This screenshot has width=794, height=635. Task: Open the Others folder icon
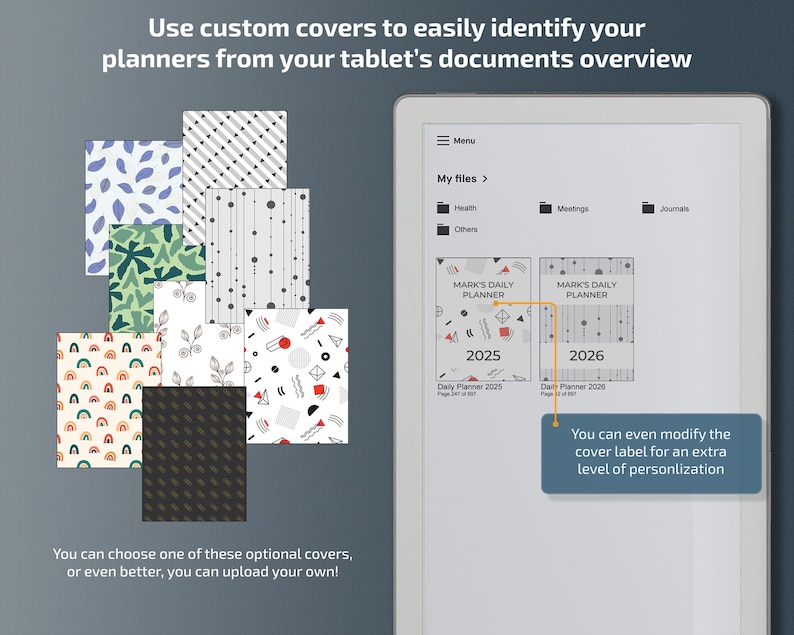coord(443,229)
